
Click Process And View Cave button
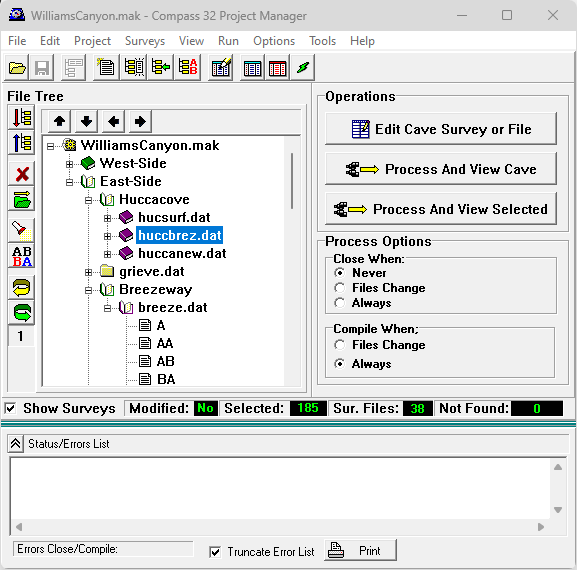[441, 169]
